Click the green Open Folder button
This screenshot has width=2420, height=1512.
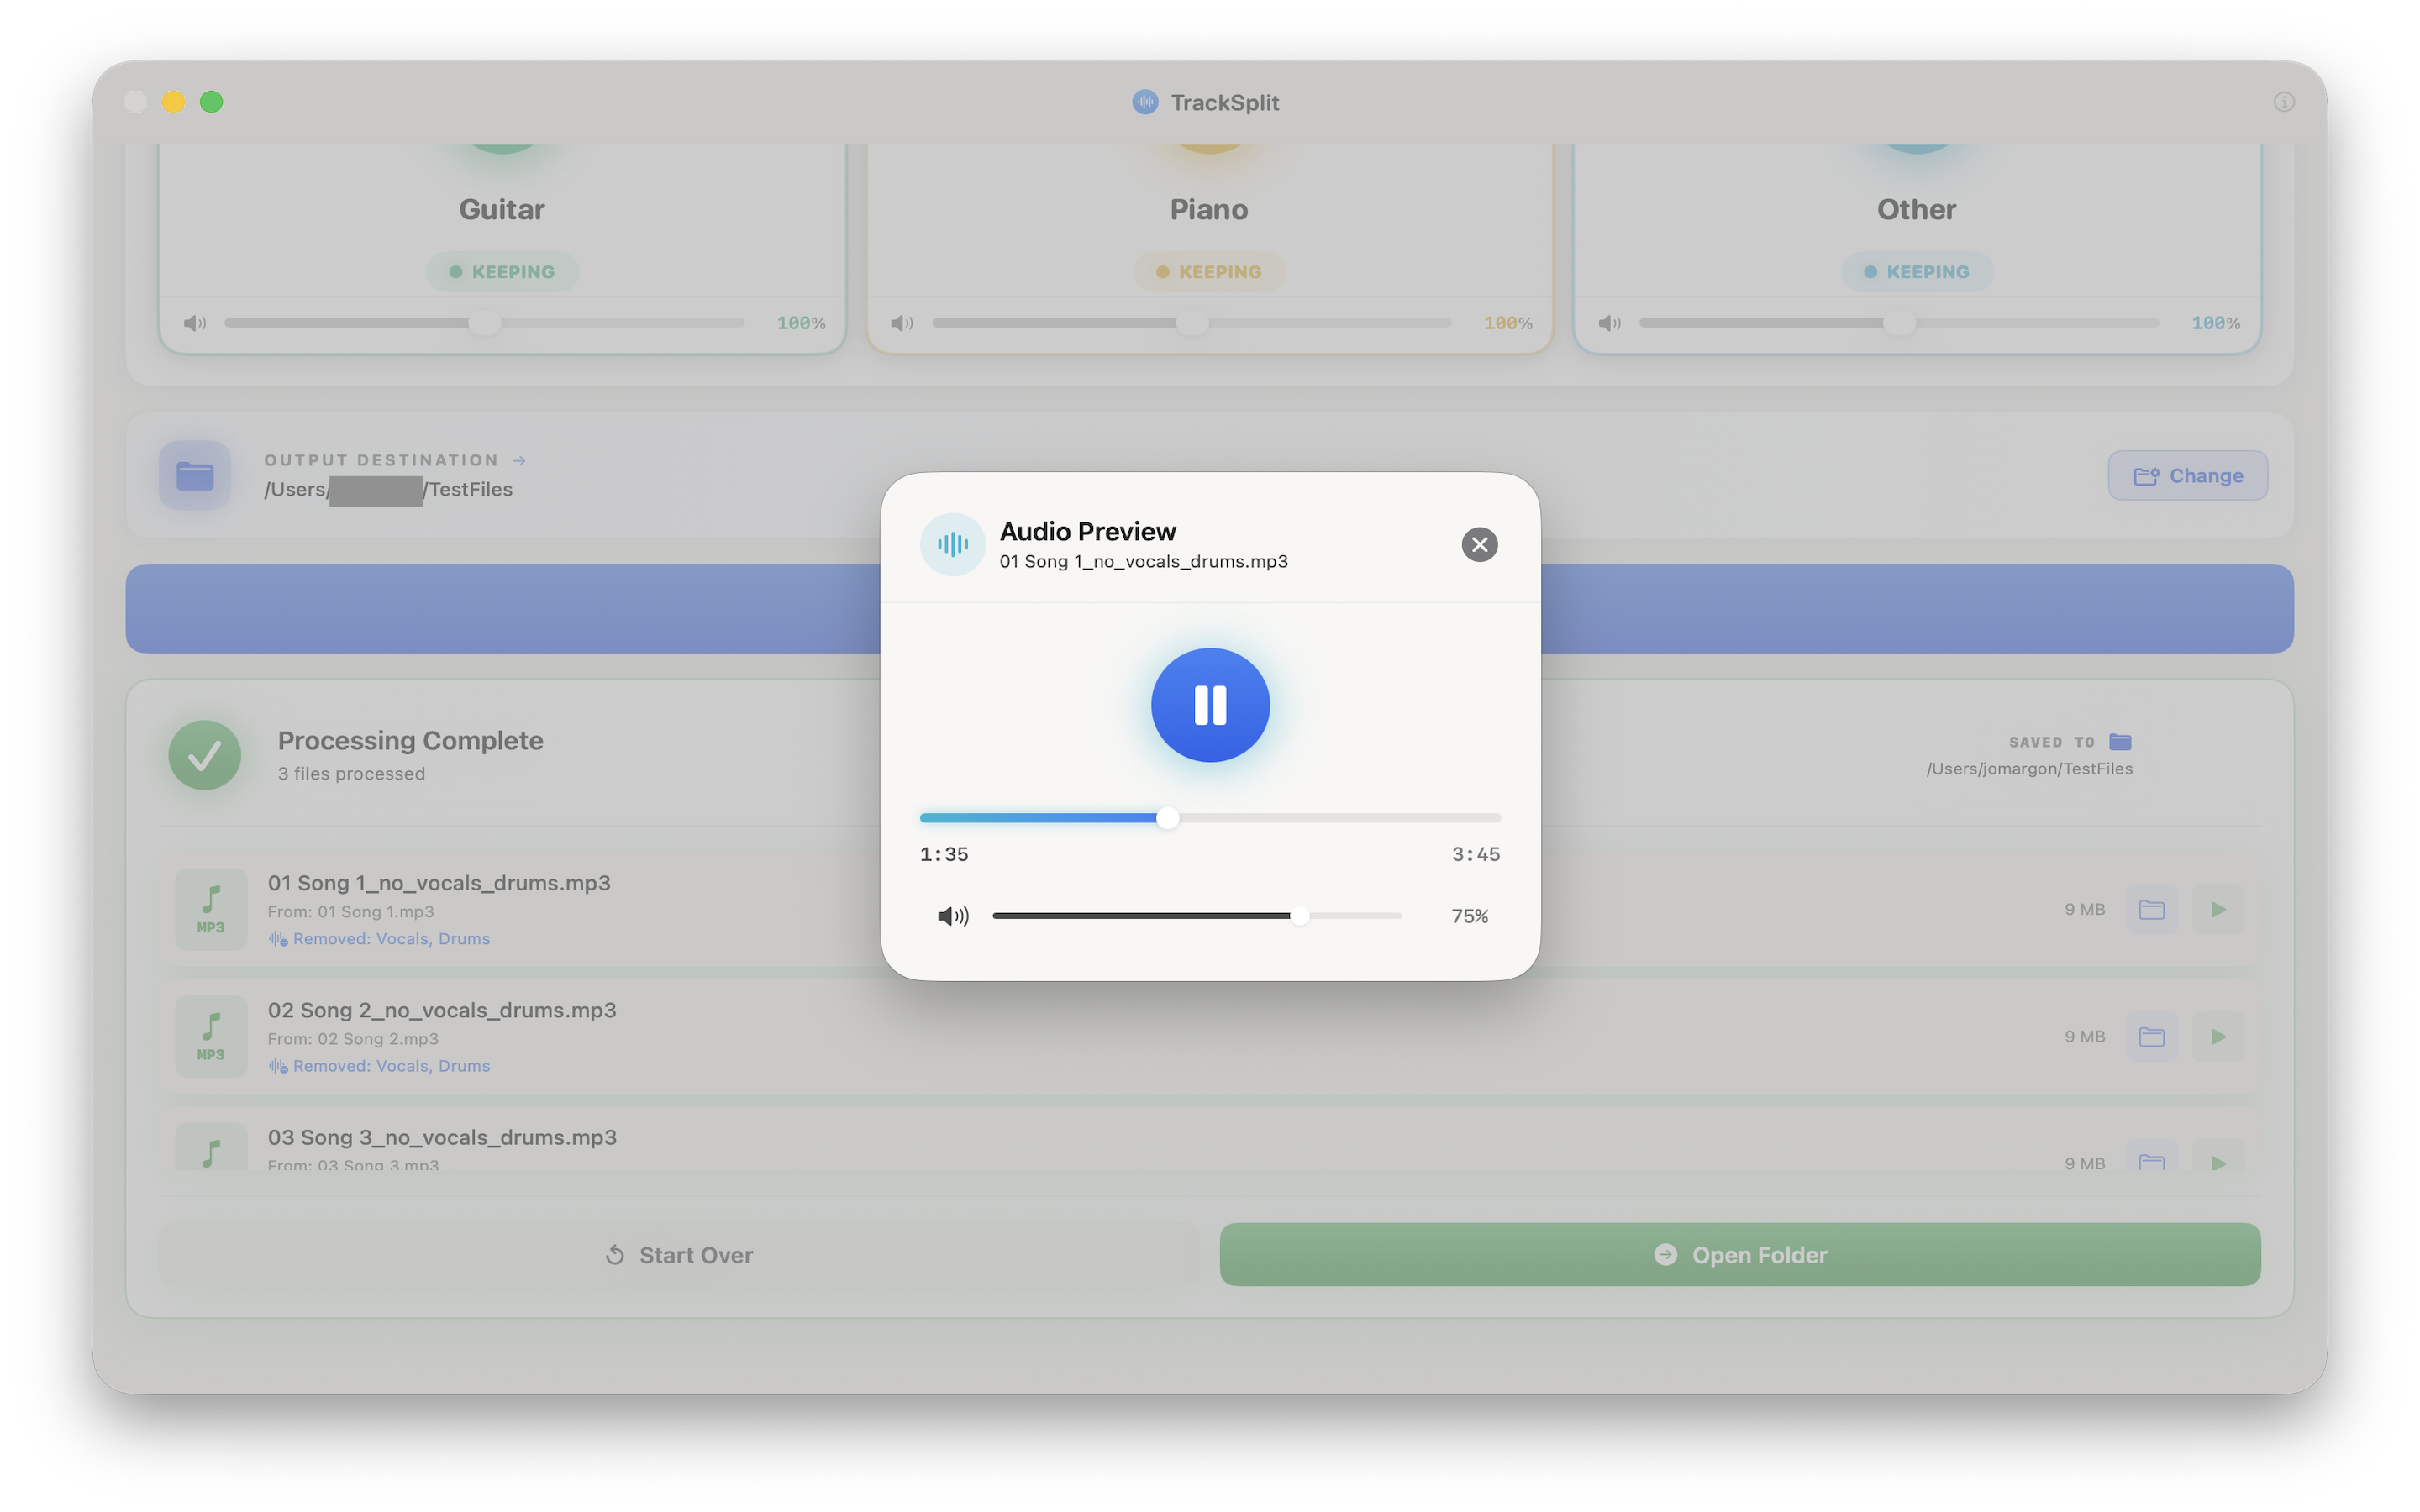(x=1739, y=1254)
